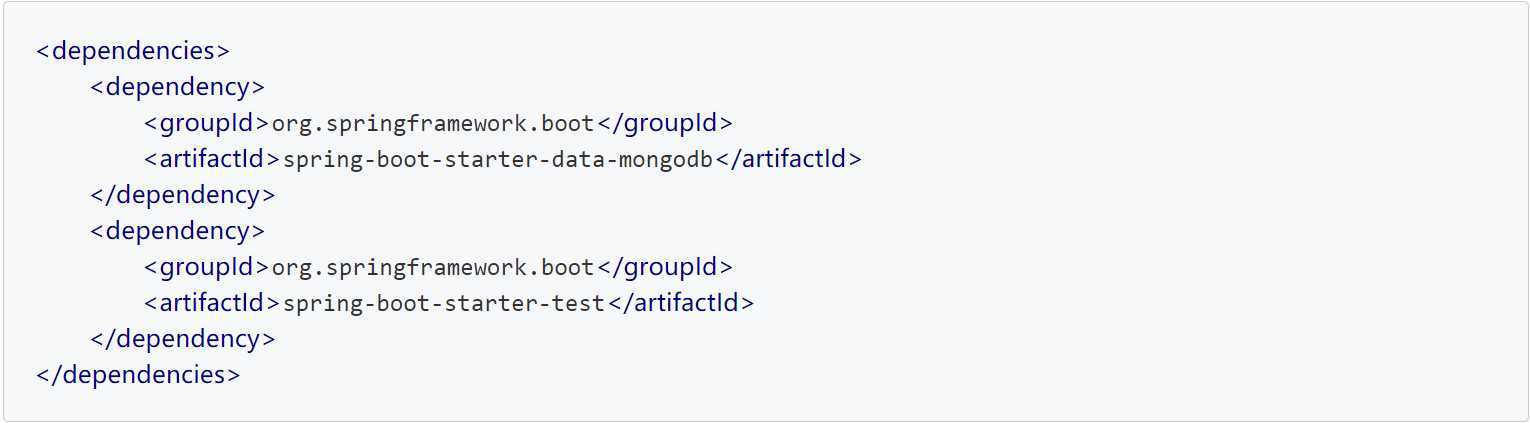
Task: Click the first opening dependency tag
Action: (x=177, y=87)
